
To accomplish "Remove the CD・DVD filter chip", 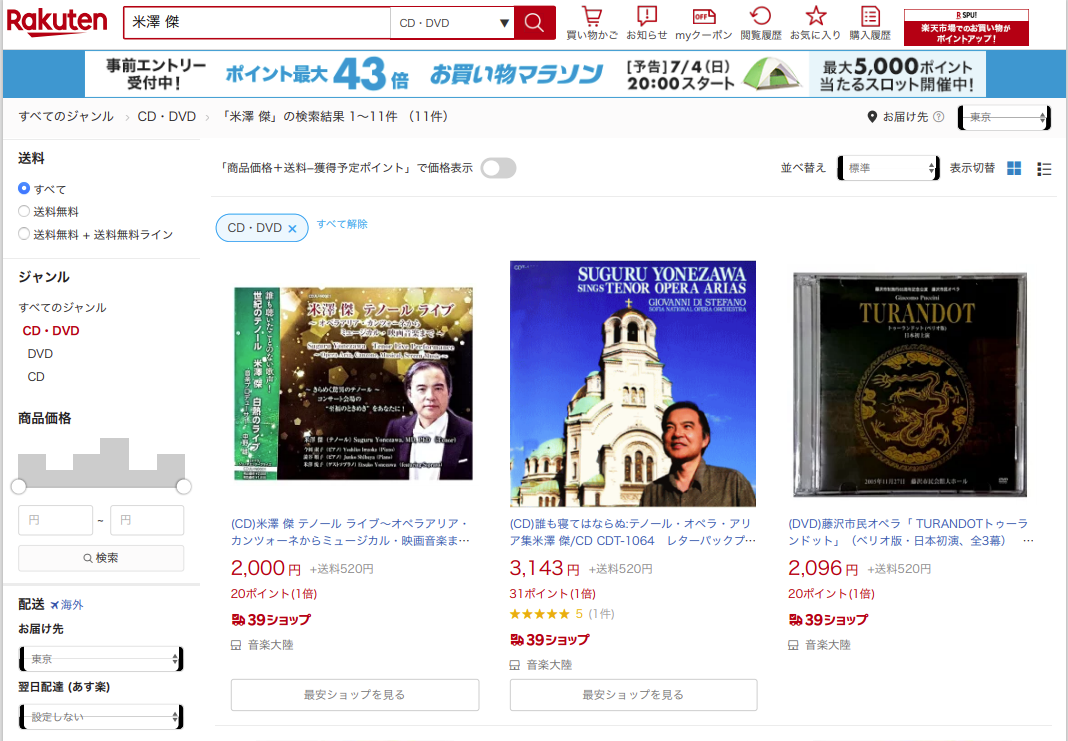I will (x=292, y=228).
